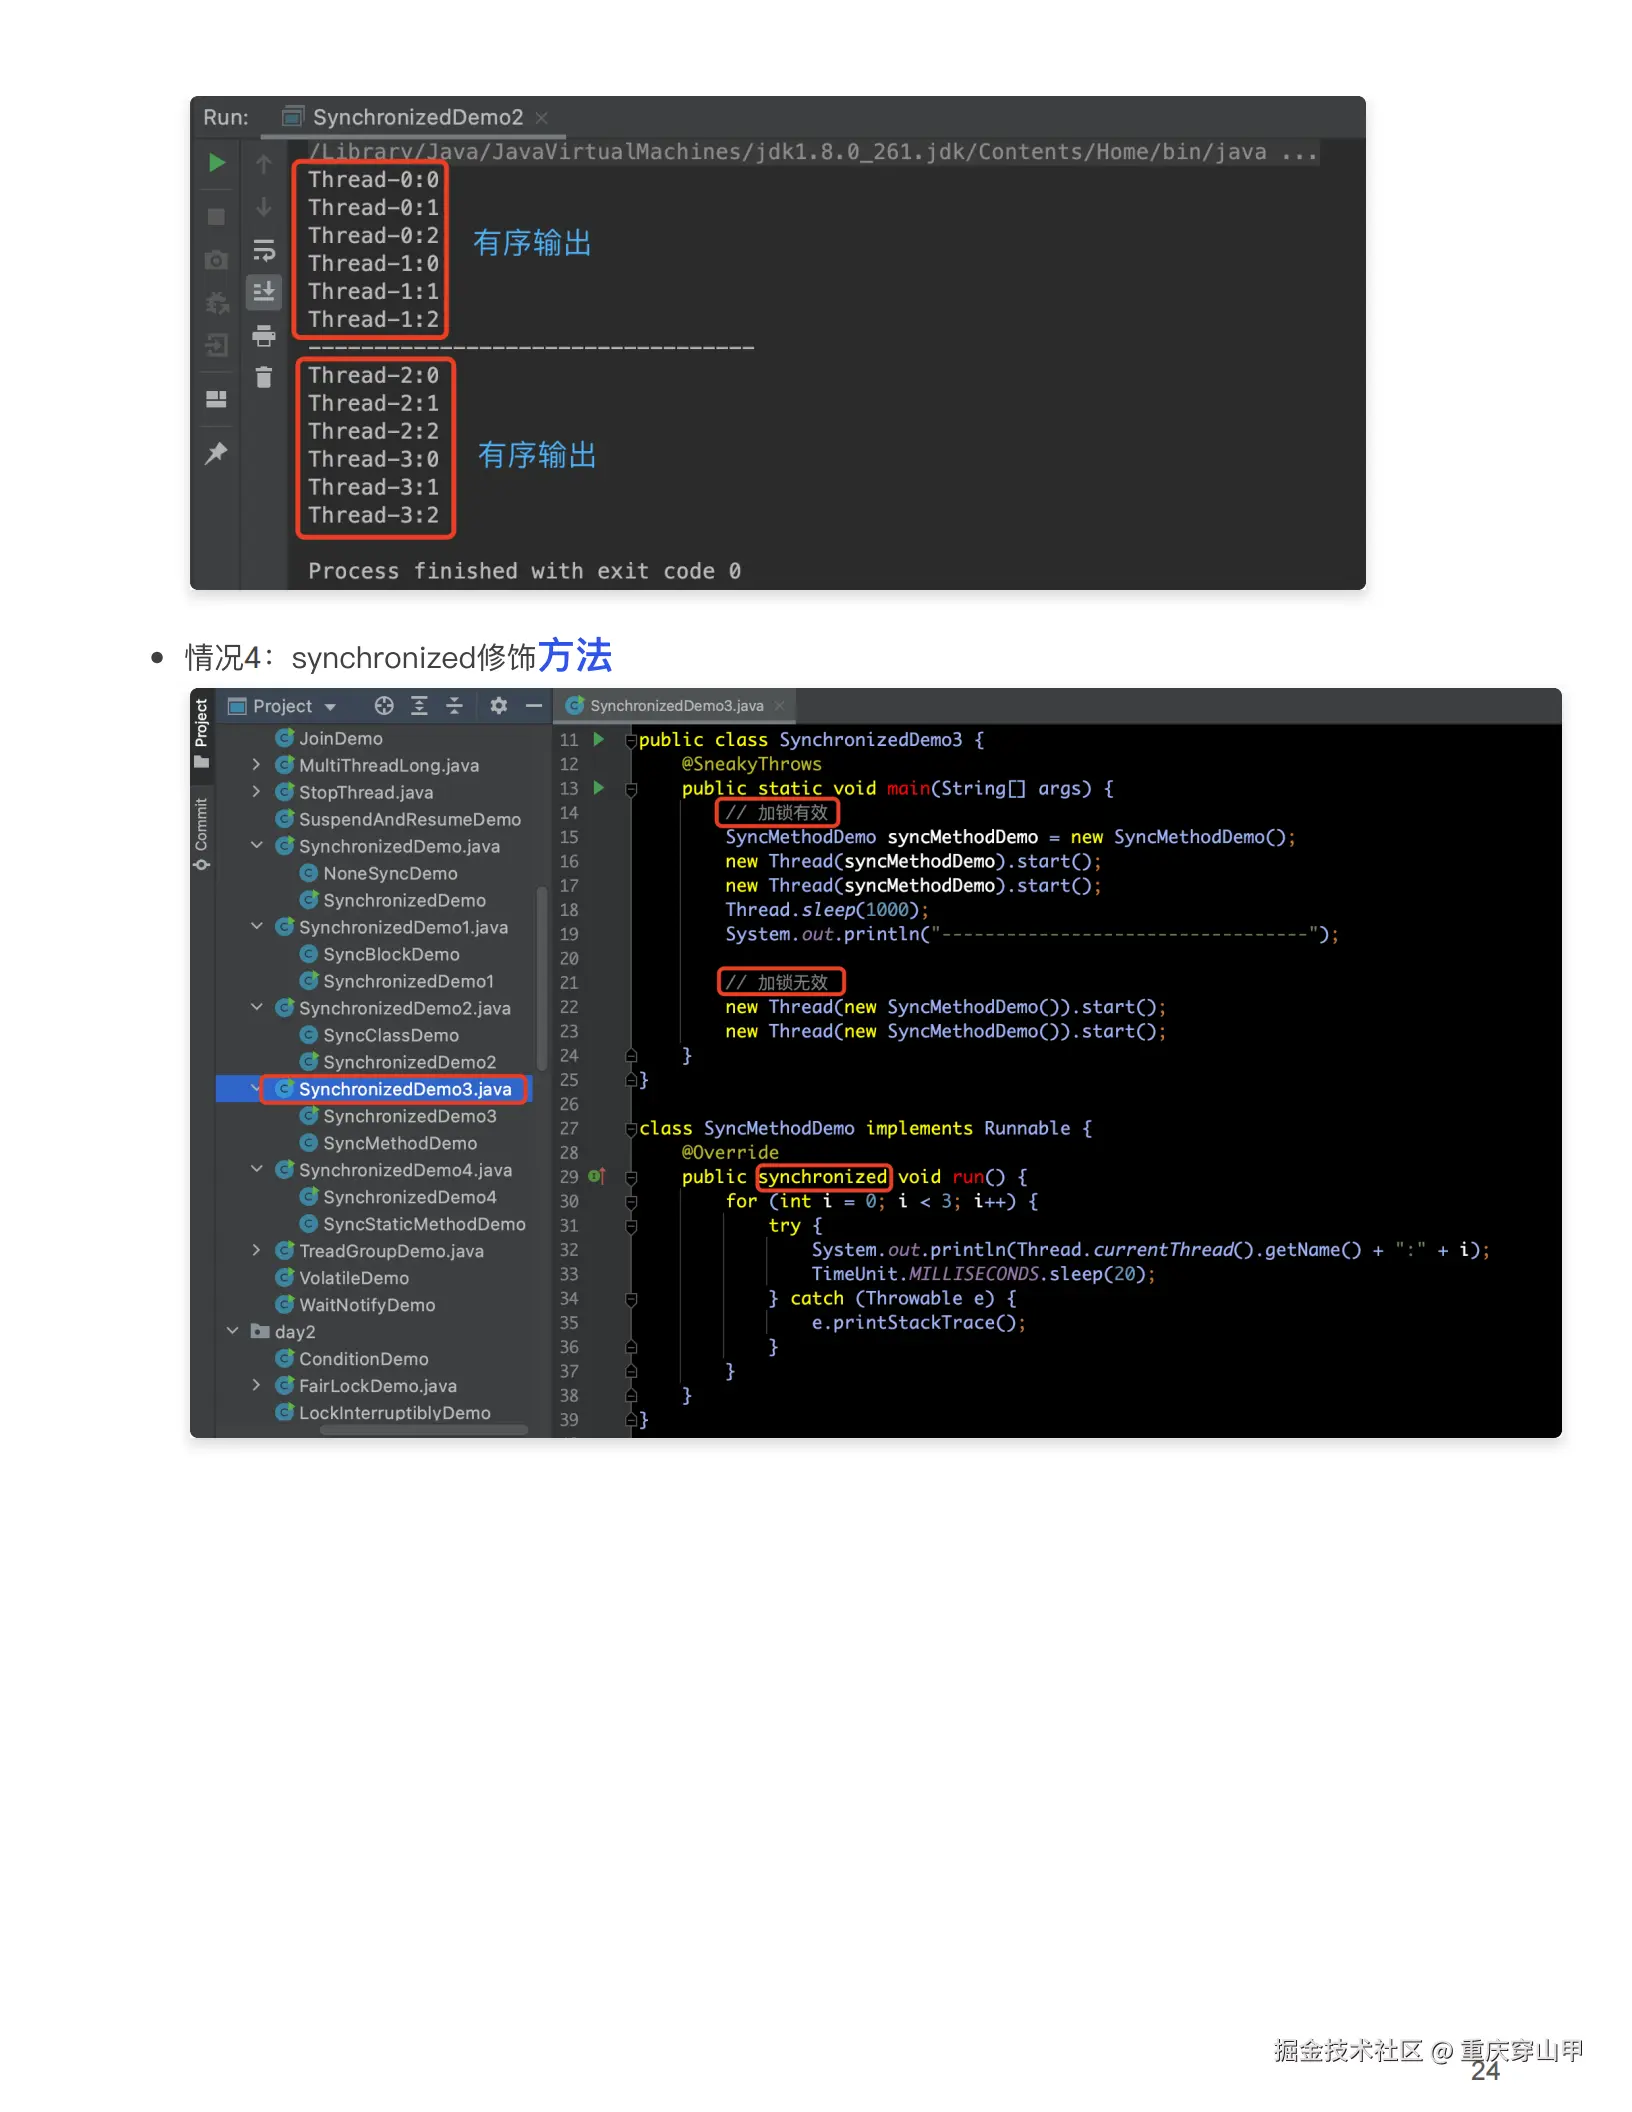This screenshot has width=1632, height=2112.
Task: Select SuspendAndResumeDemo class
Action: click(410, 819)
